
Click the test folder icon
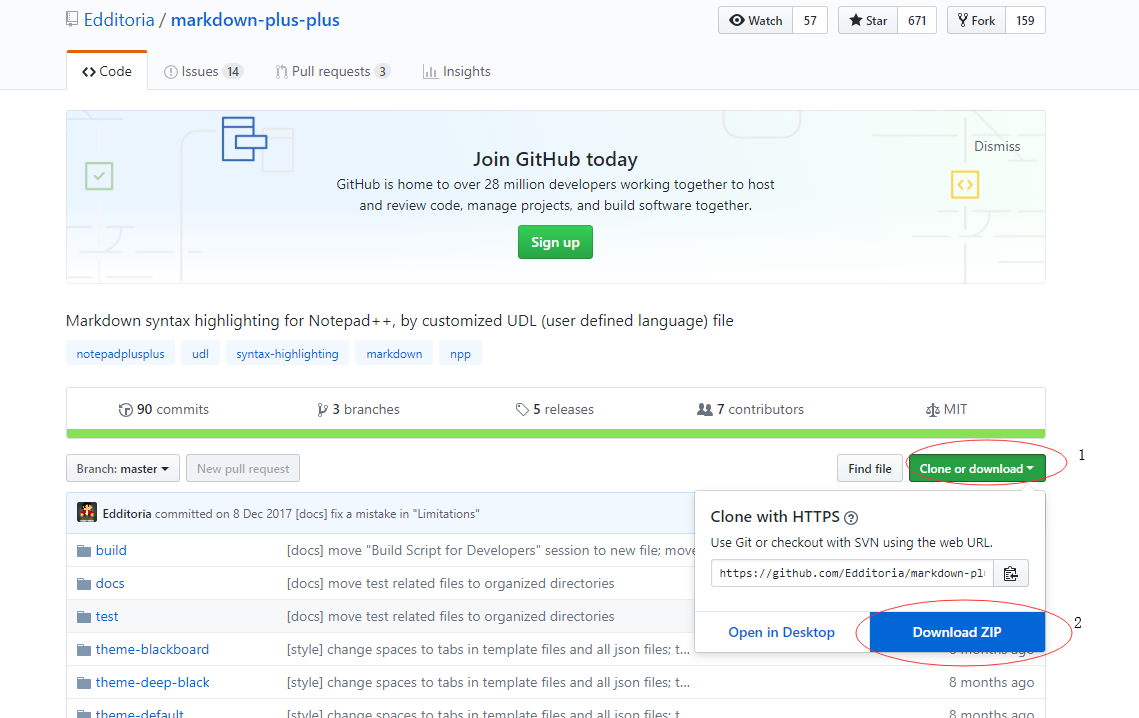(84, 617)
